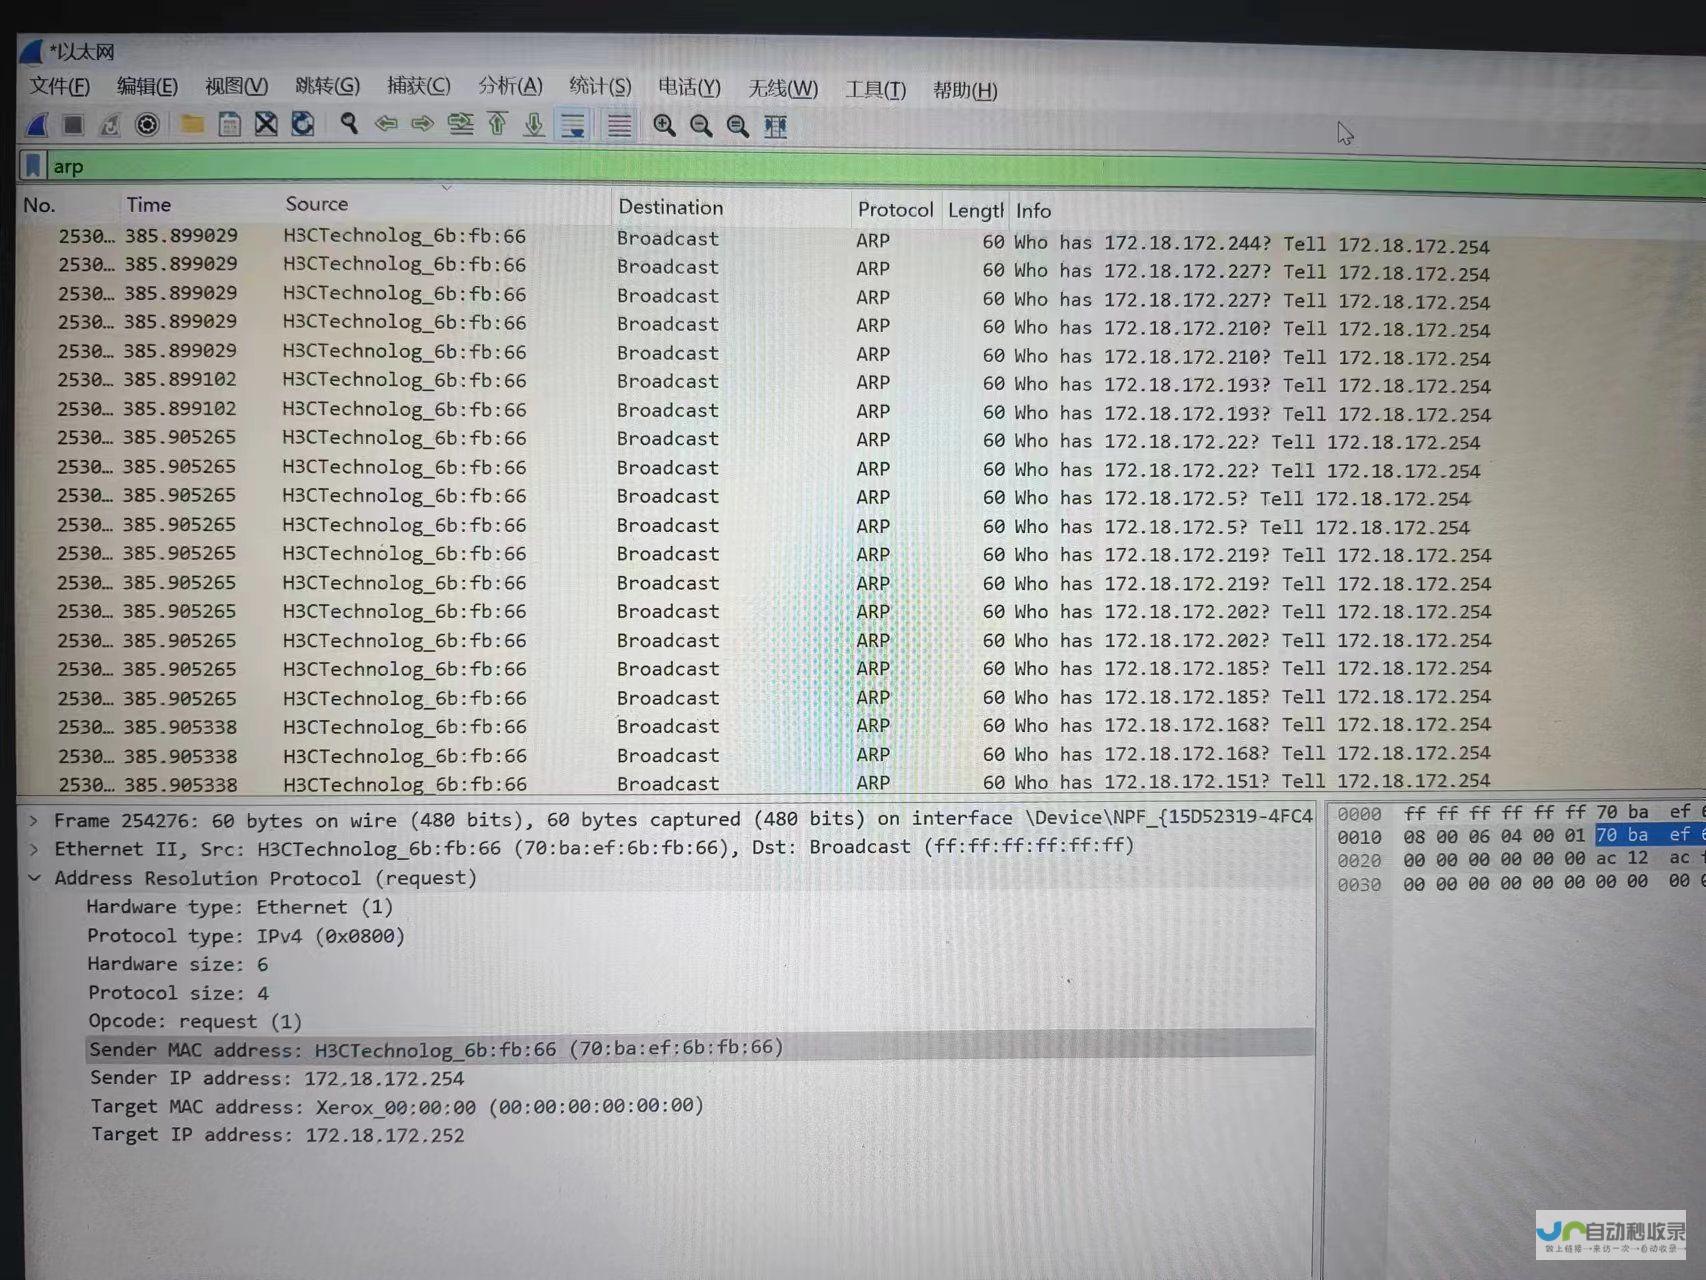Stop the running packet capture

[73, 125]
